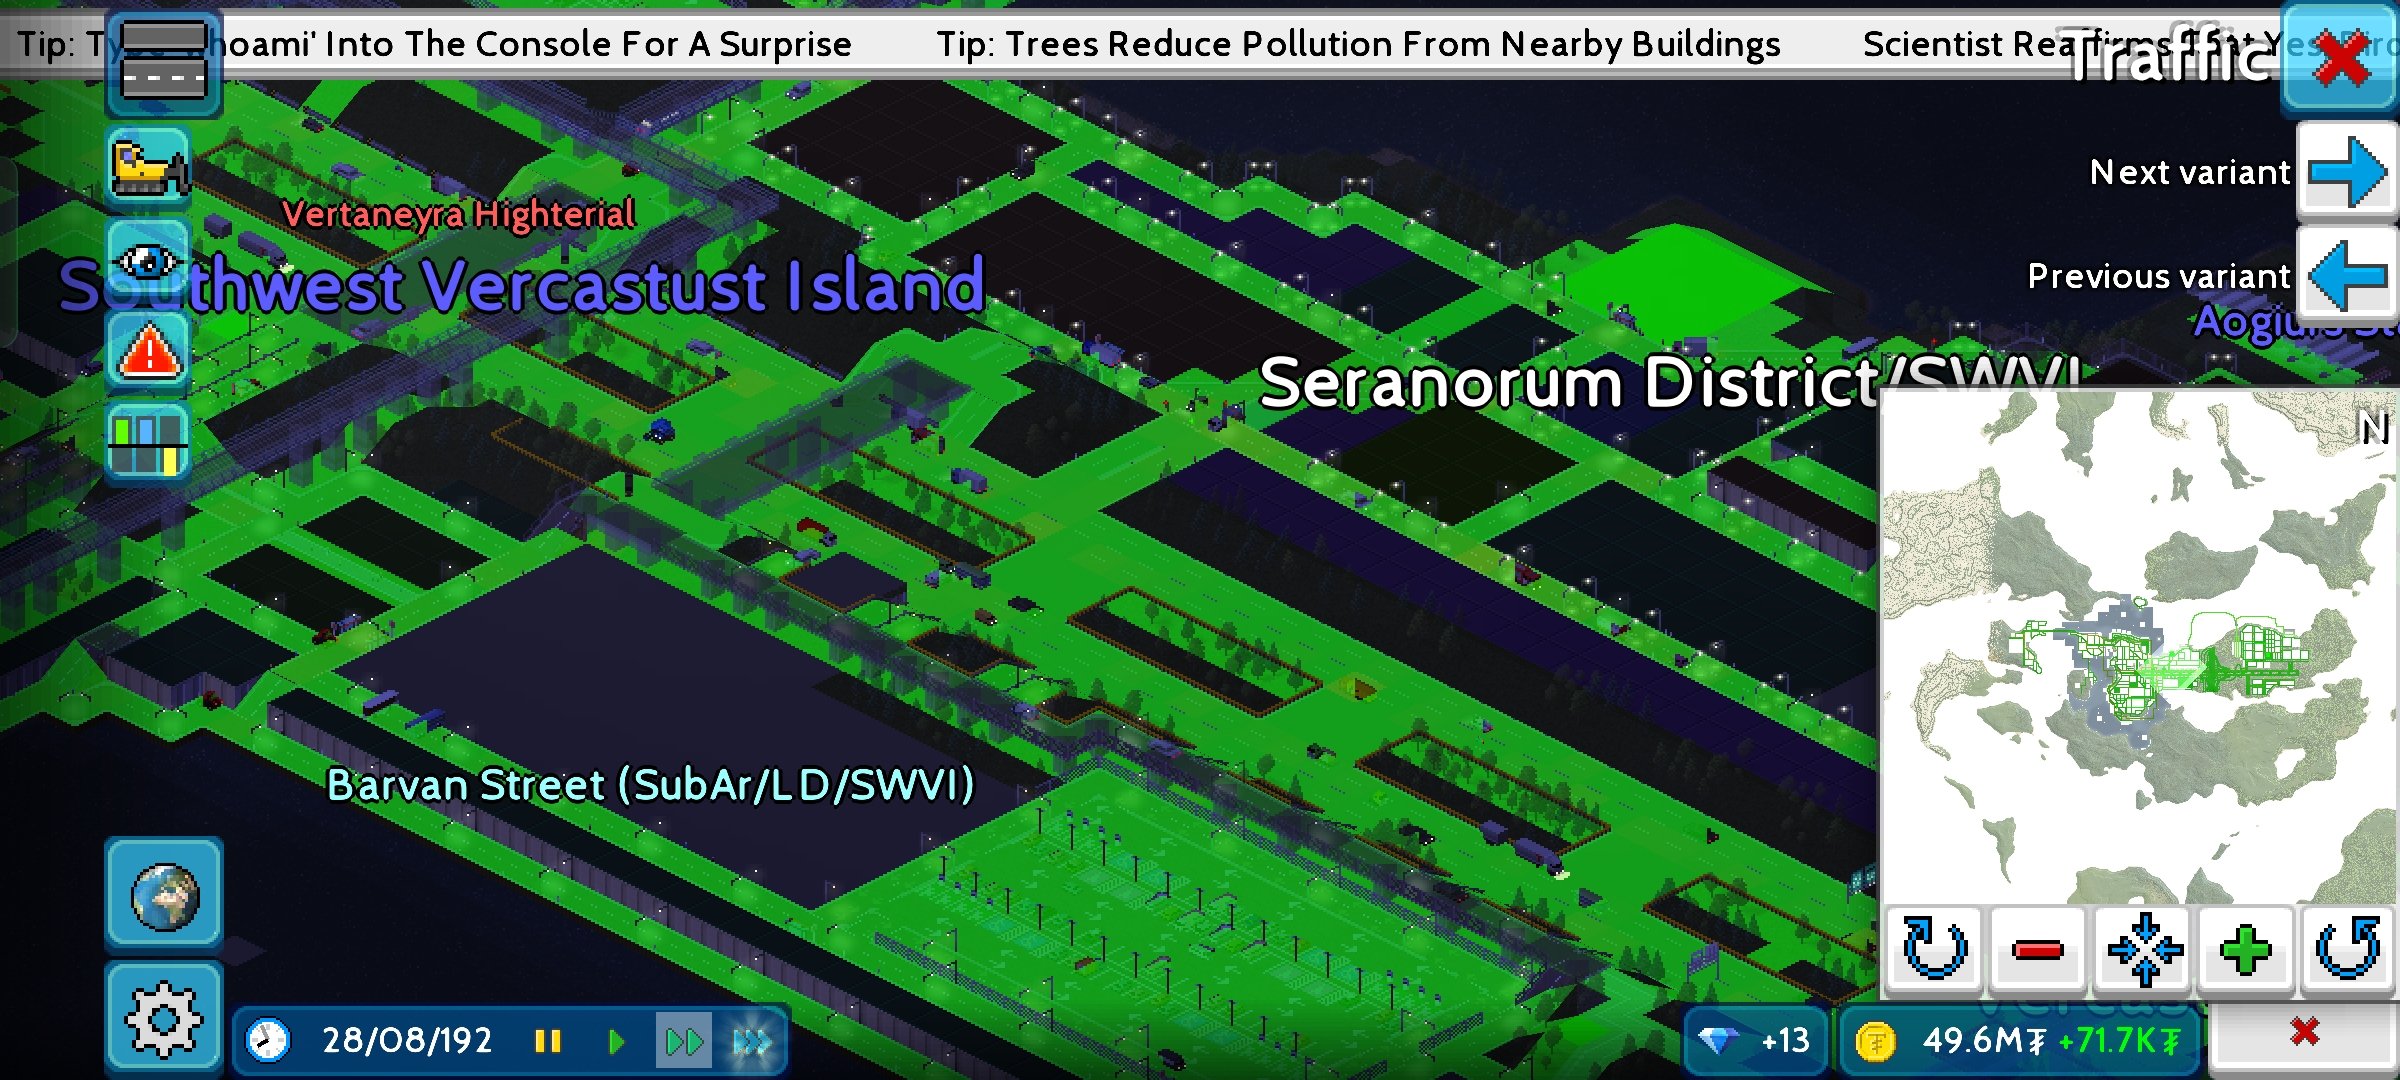Open the globe region view
Image resolution: width=2400 pixels, height=1080 pixels.
(164, 894)
